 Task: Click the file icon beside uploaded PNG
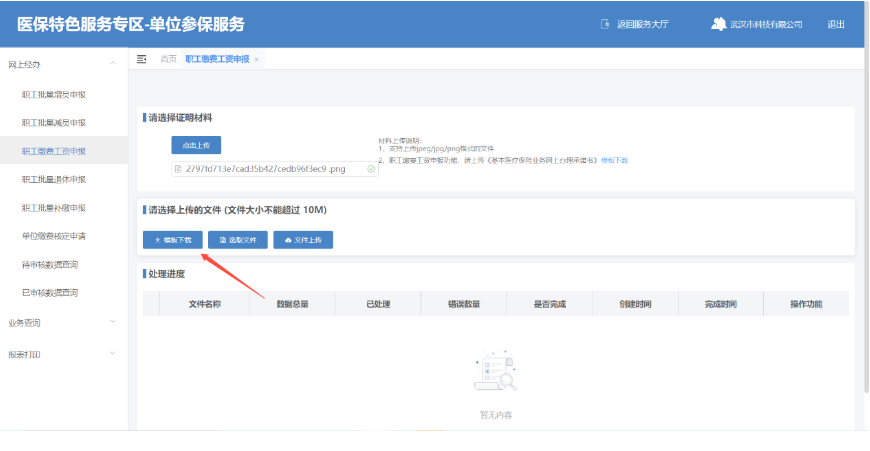[178, 169]
